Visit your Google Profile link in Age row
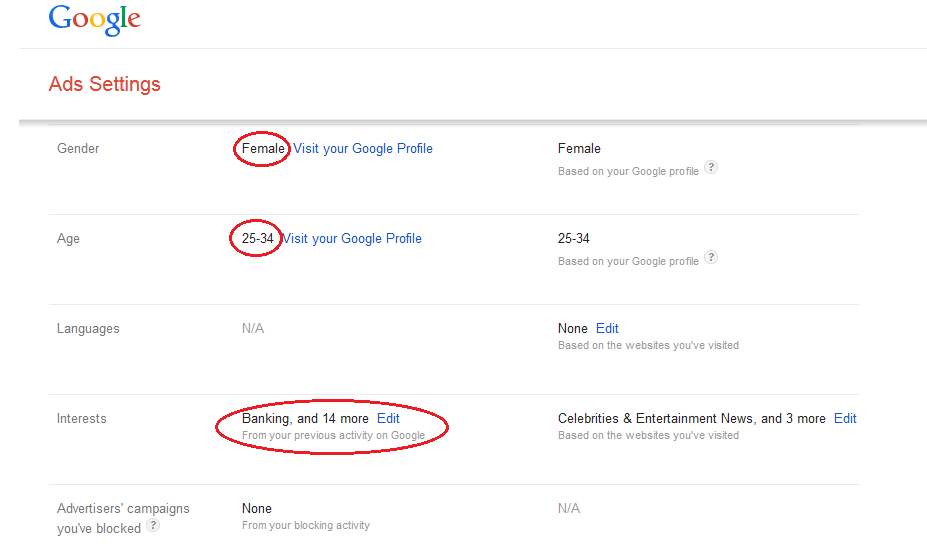The width and height of the screenshot is (927, 559). click(x=352, y=239)
